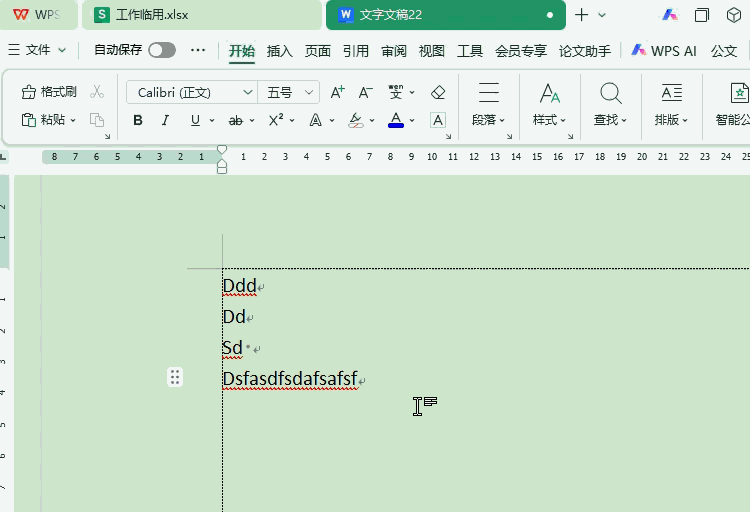Italicize text with the I icon

click(165, 120)
